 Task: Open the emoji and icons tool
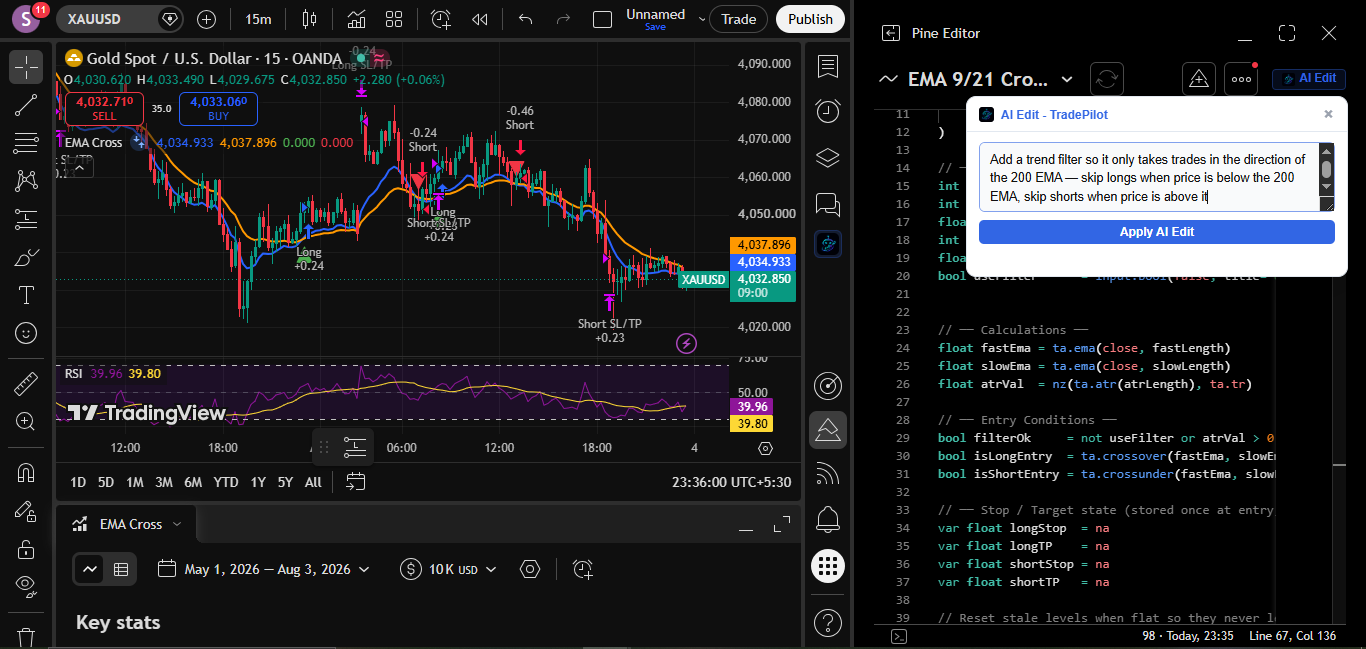26,333
